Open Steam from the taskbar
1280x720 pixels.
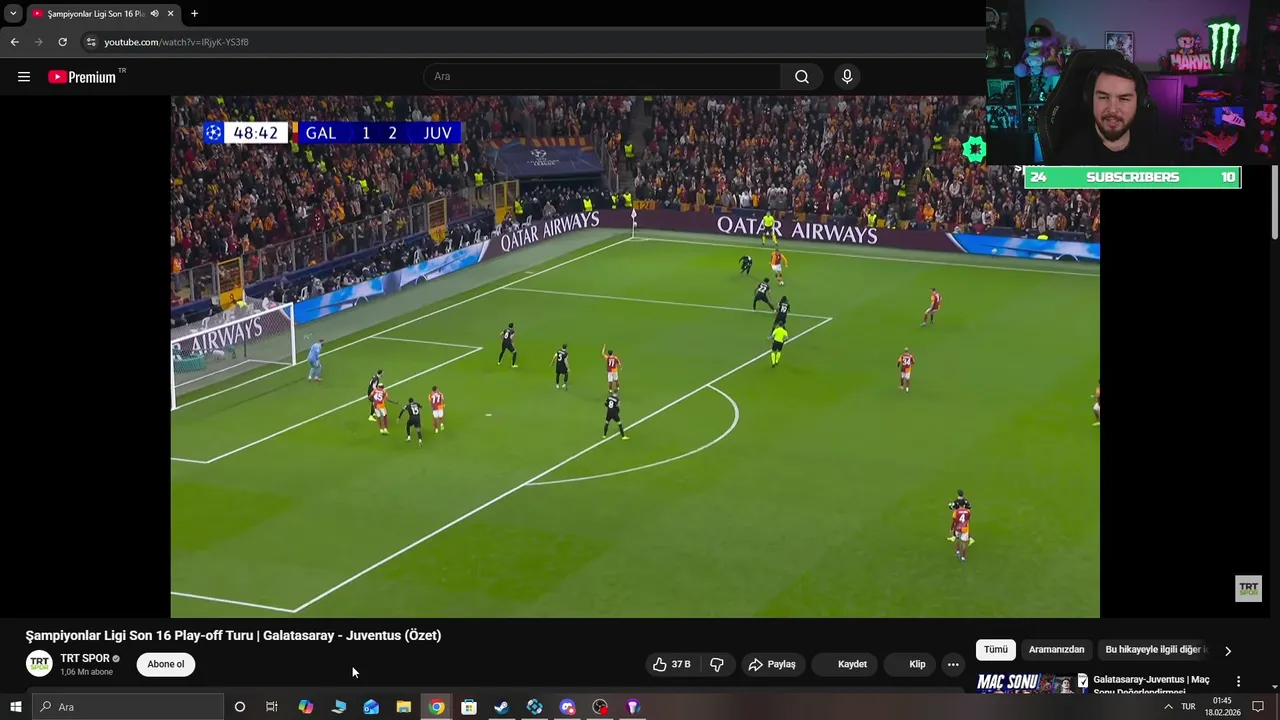point(501,707)
